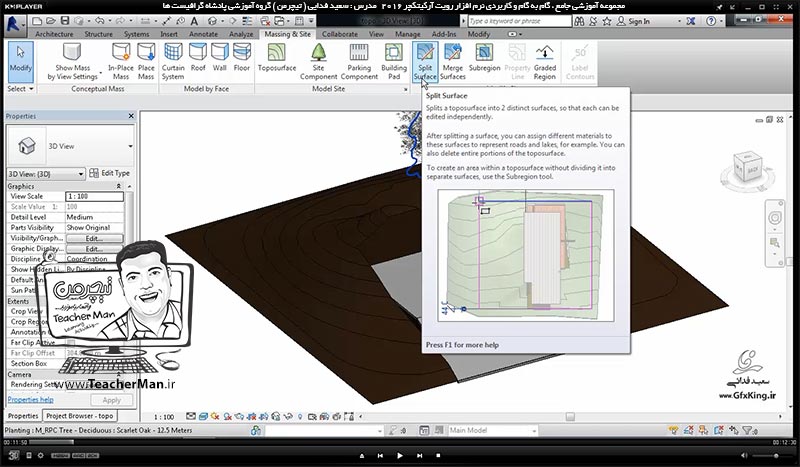Select the Roof by Face tool
Viewport: 800px width, 467px height.
coord(198,57)
